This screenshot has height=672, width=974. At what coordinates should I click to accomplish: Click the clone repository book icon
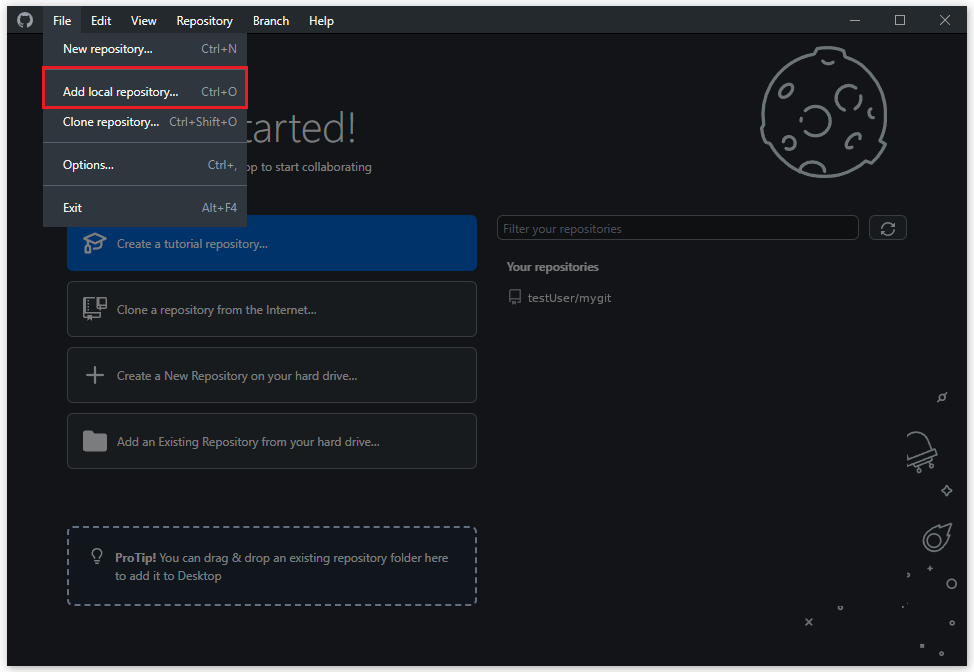point(95,309)
